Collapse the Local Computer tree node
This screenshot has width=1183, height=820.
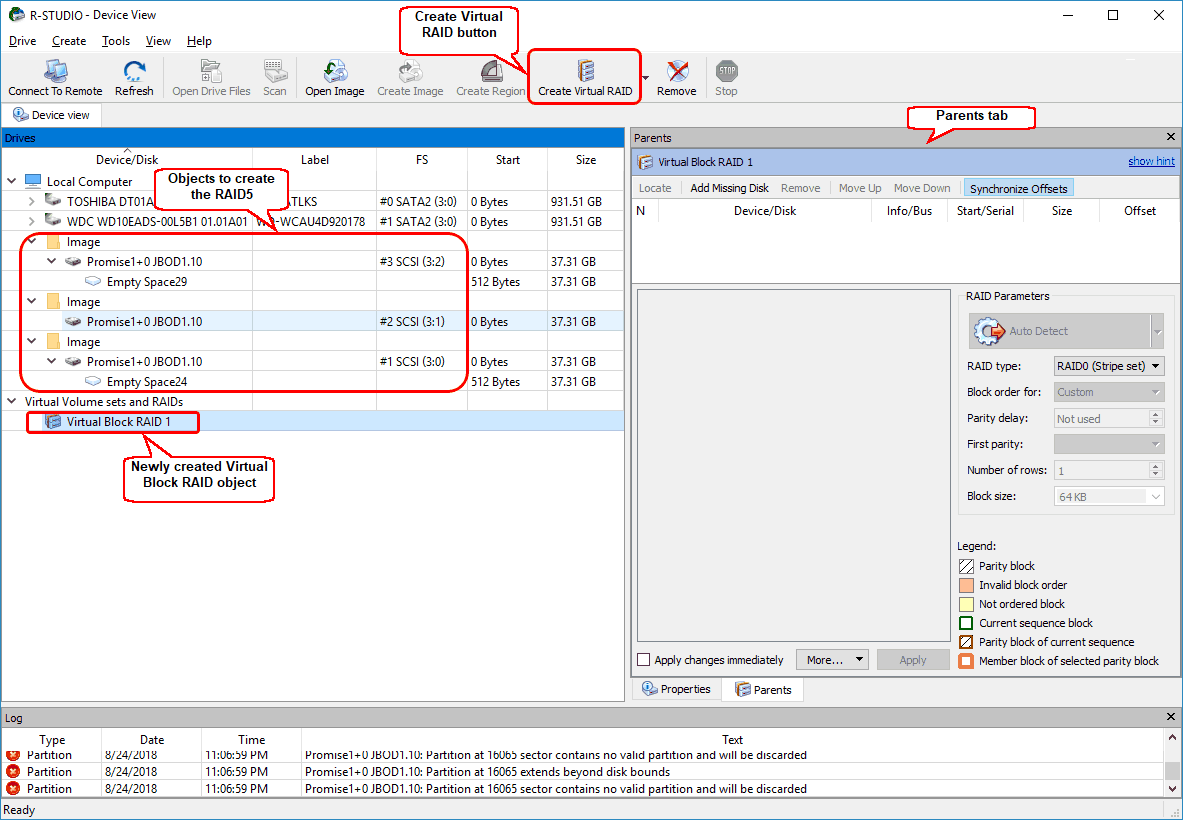pos(12,181)
